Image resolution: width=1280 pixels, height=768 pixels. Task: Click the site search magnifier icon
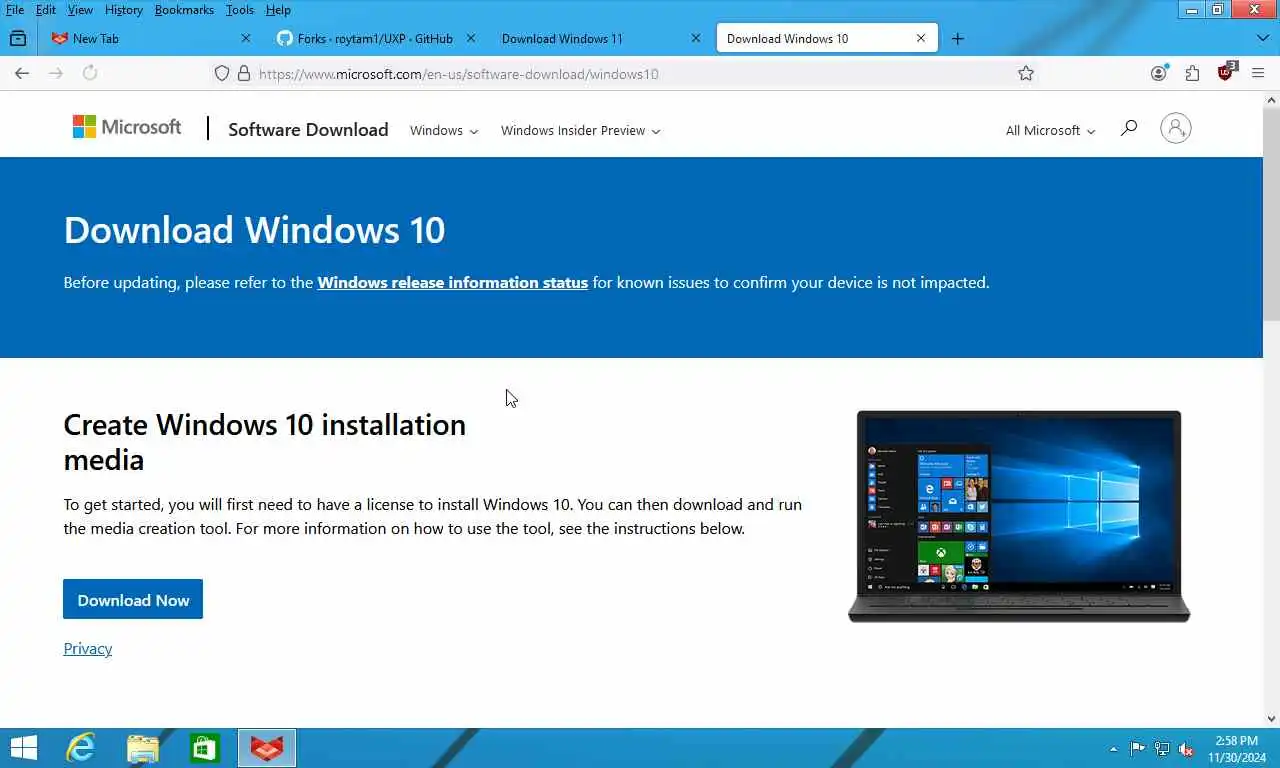click(x=1129, y=128)
